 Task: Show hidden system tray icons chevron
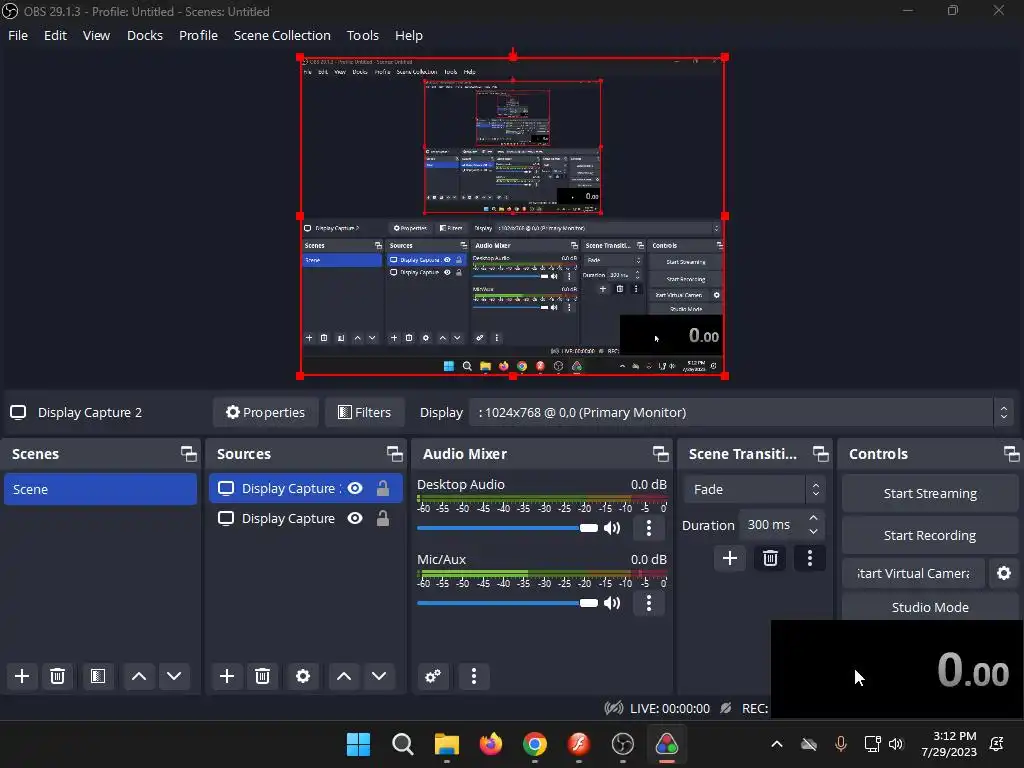[776, 744]
